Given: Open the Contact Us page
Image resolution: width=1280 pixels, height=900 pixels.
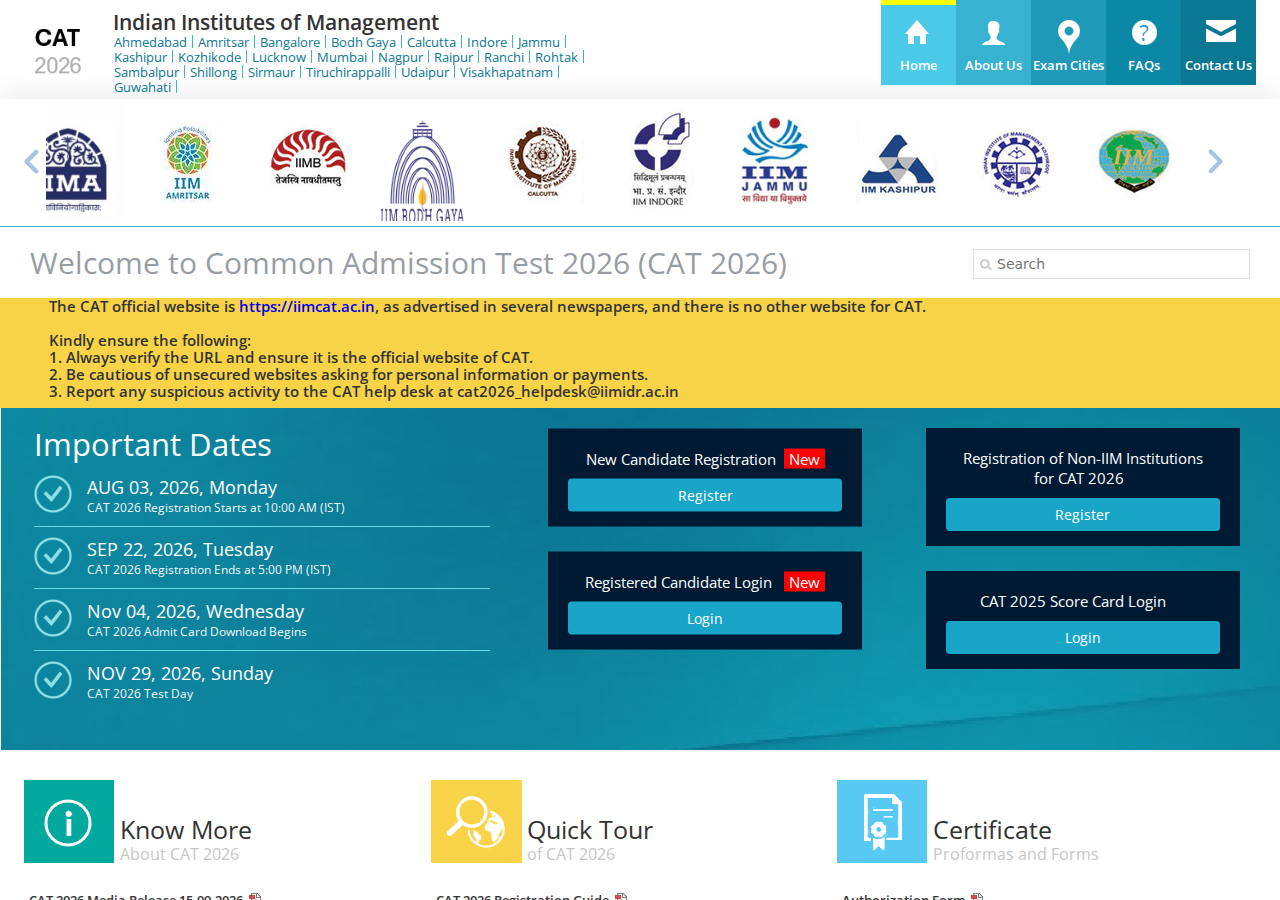Looking at the screenshot, I should tap(1218, 43).
